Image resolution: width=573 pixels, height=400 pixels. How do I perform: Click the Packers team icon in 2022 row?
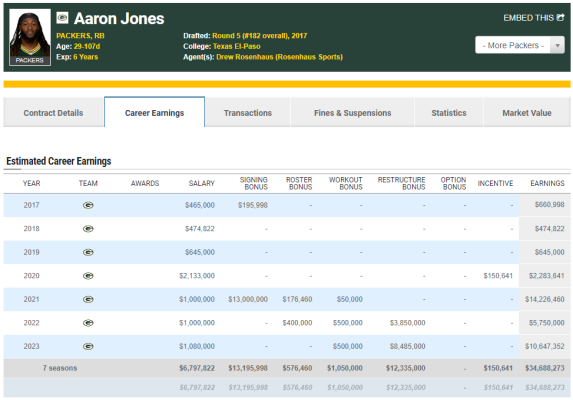[88, 323]
